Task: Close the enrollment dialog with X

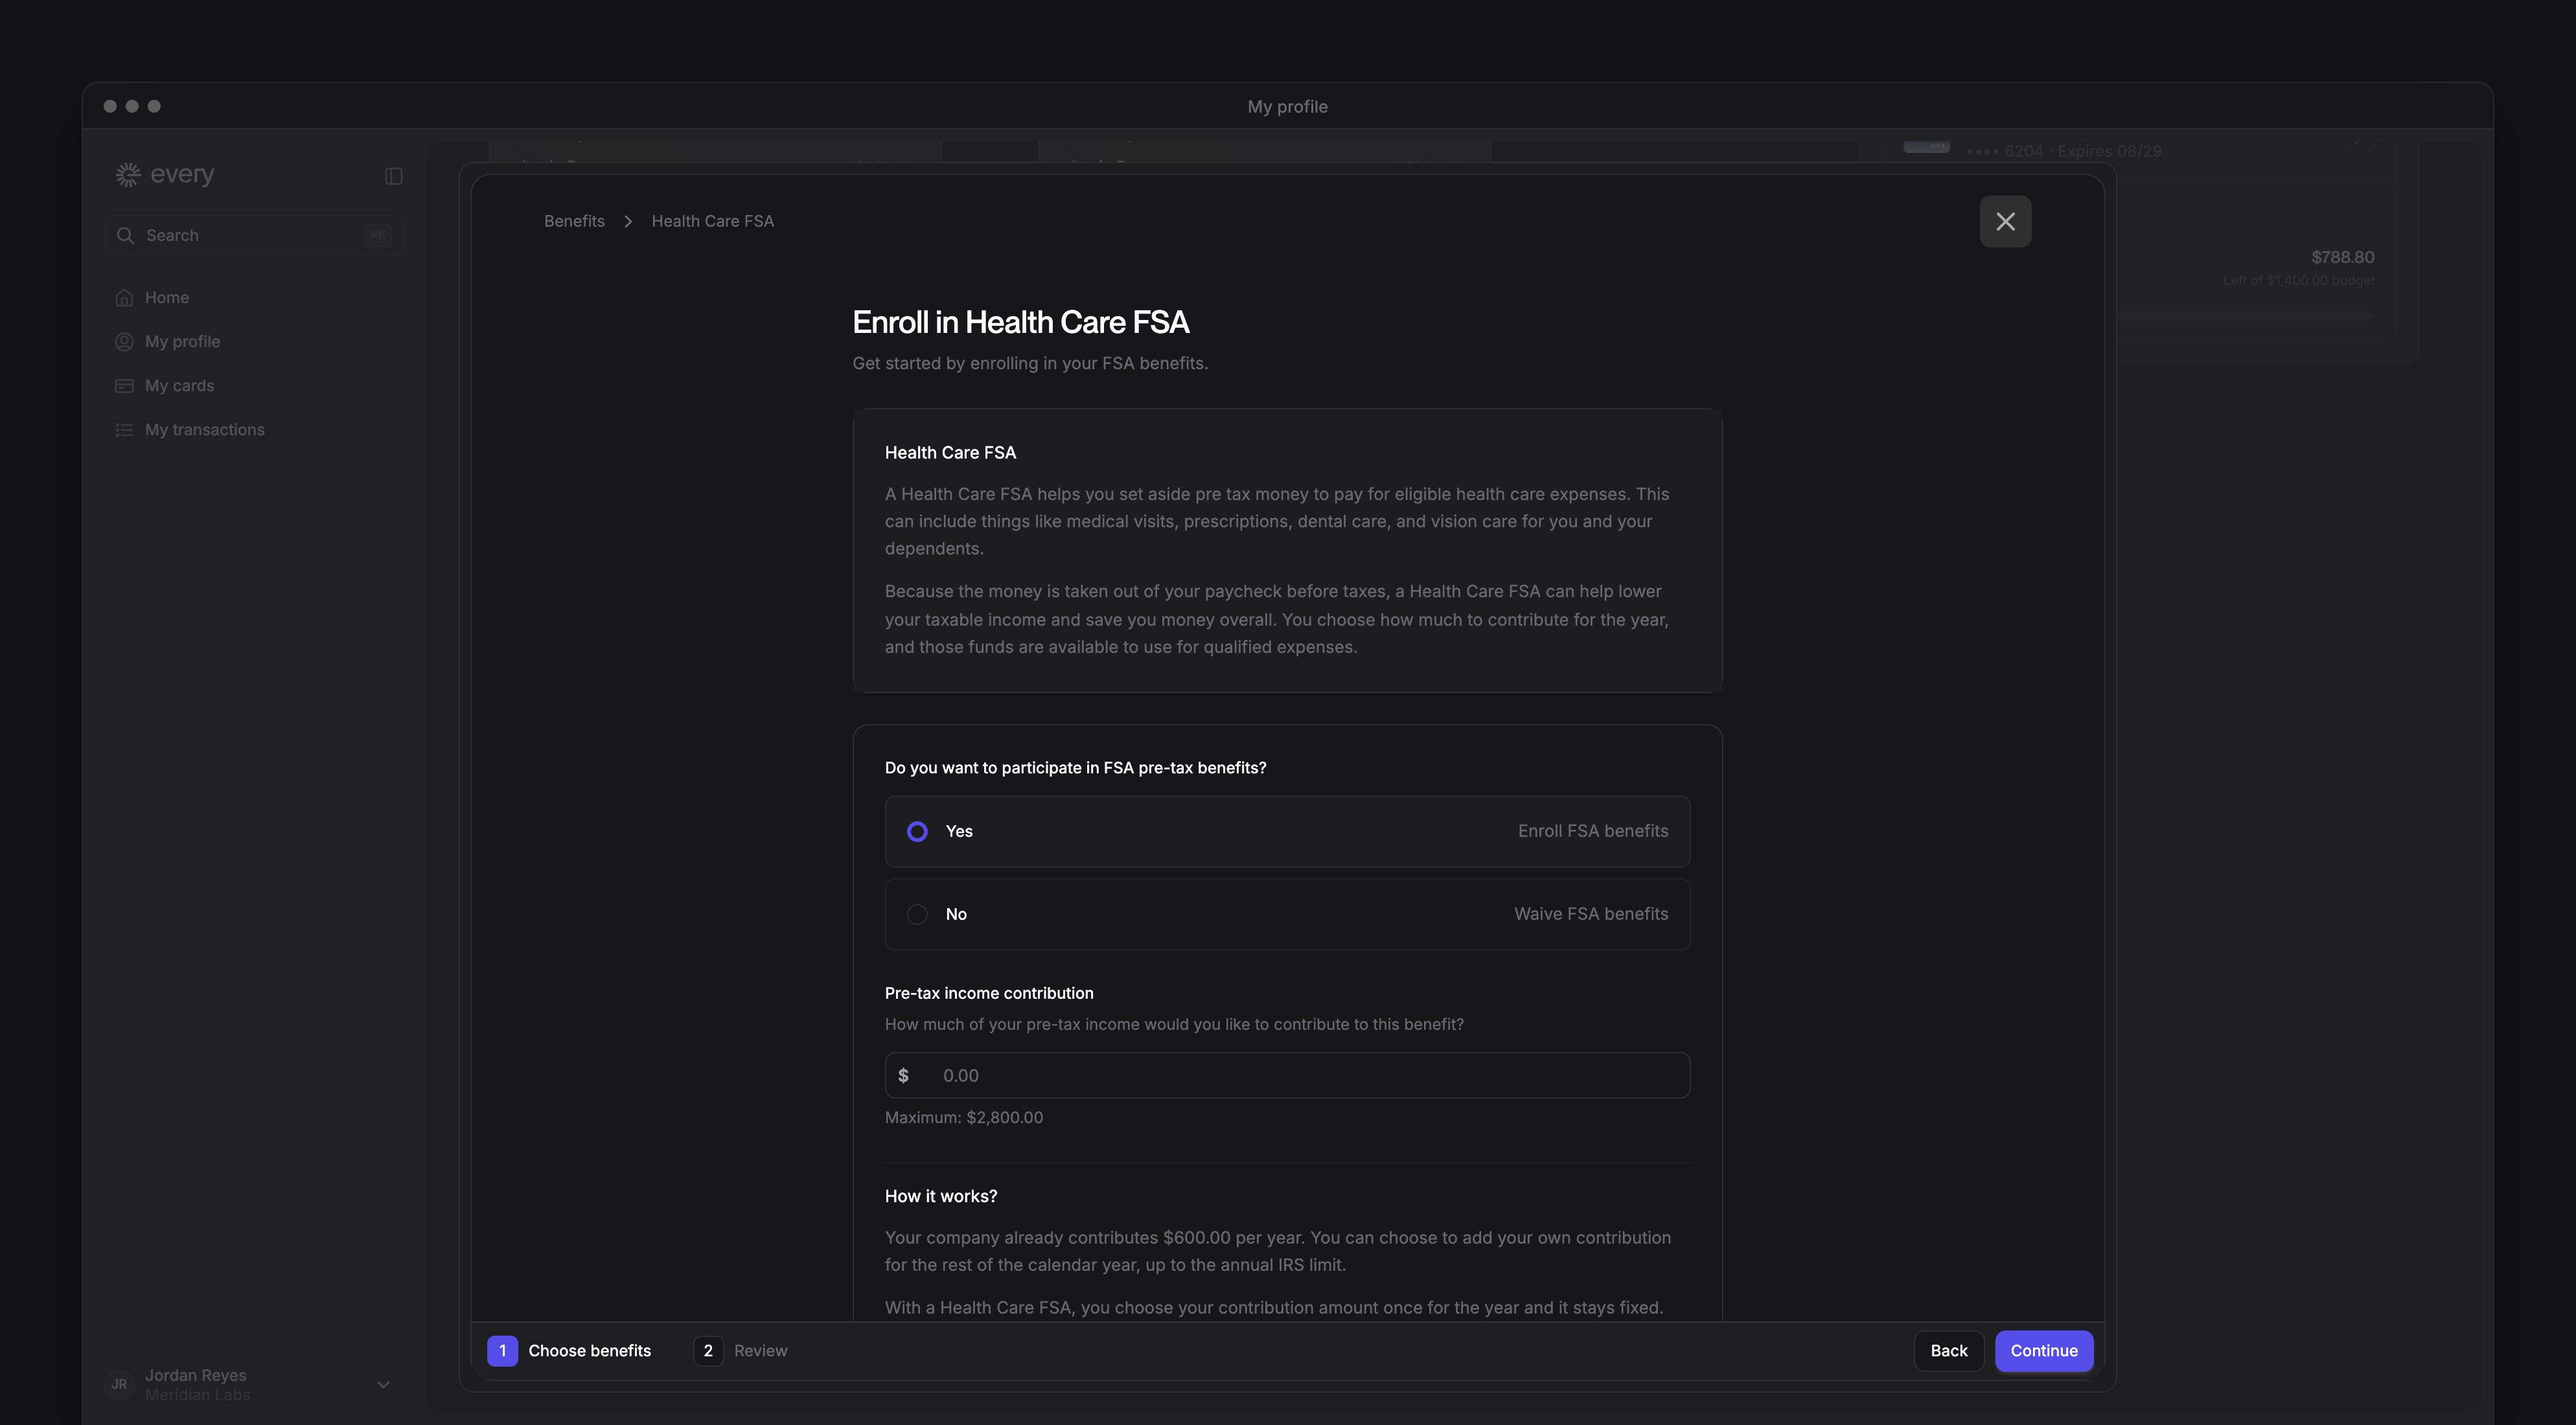Action: [2005, 221]
